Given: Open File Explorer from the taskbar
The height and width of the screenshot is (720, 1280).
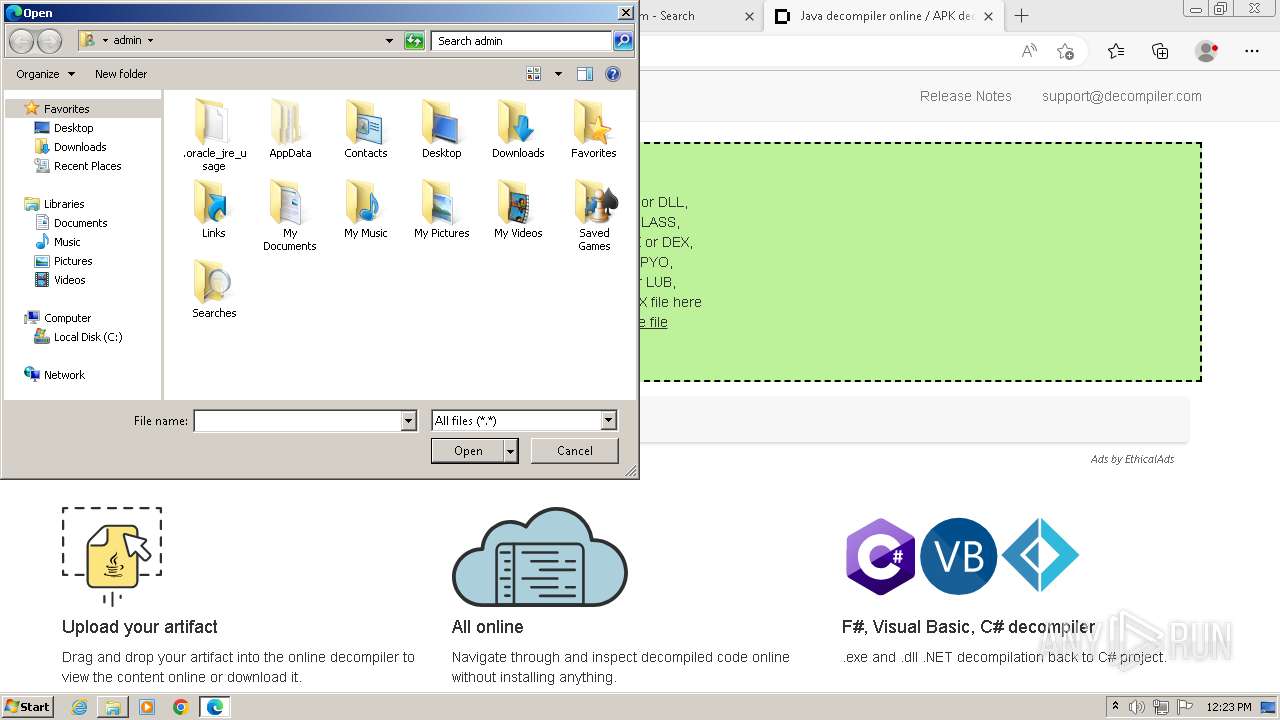Looking at the screenshot, I should point(113,707).
